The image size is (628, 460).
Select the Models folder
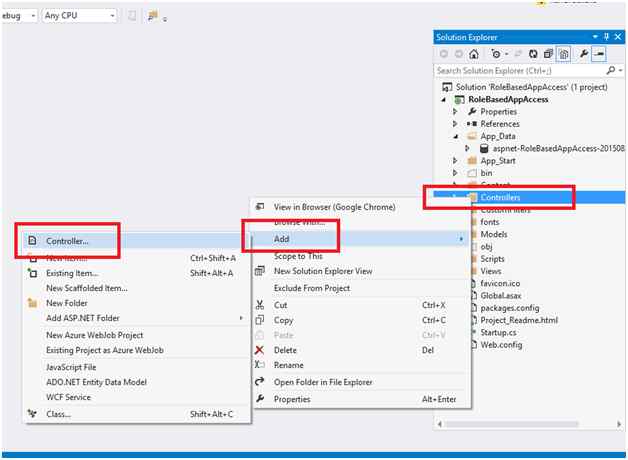[x=493, y=234]
